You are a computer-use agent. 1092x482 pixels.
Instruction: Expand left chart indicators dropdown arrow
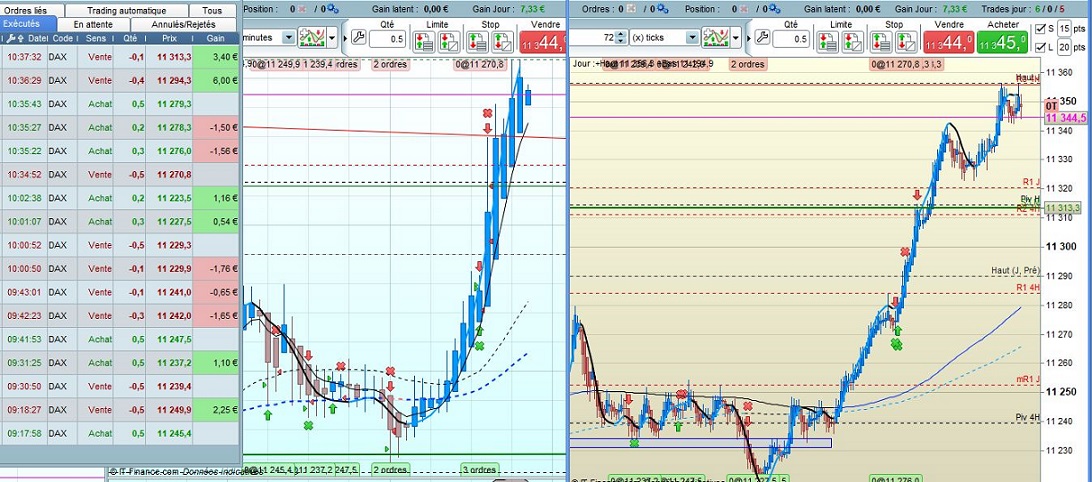(x=332, y=38)
